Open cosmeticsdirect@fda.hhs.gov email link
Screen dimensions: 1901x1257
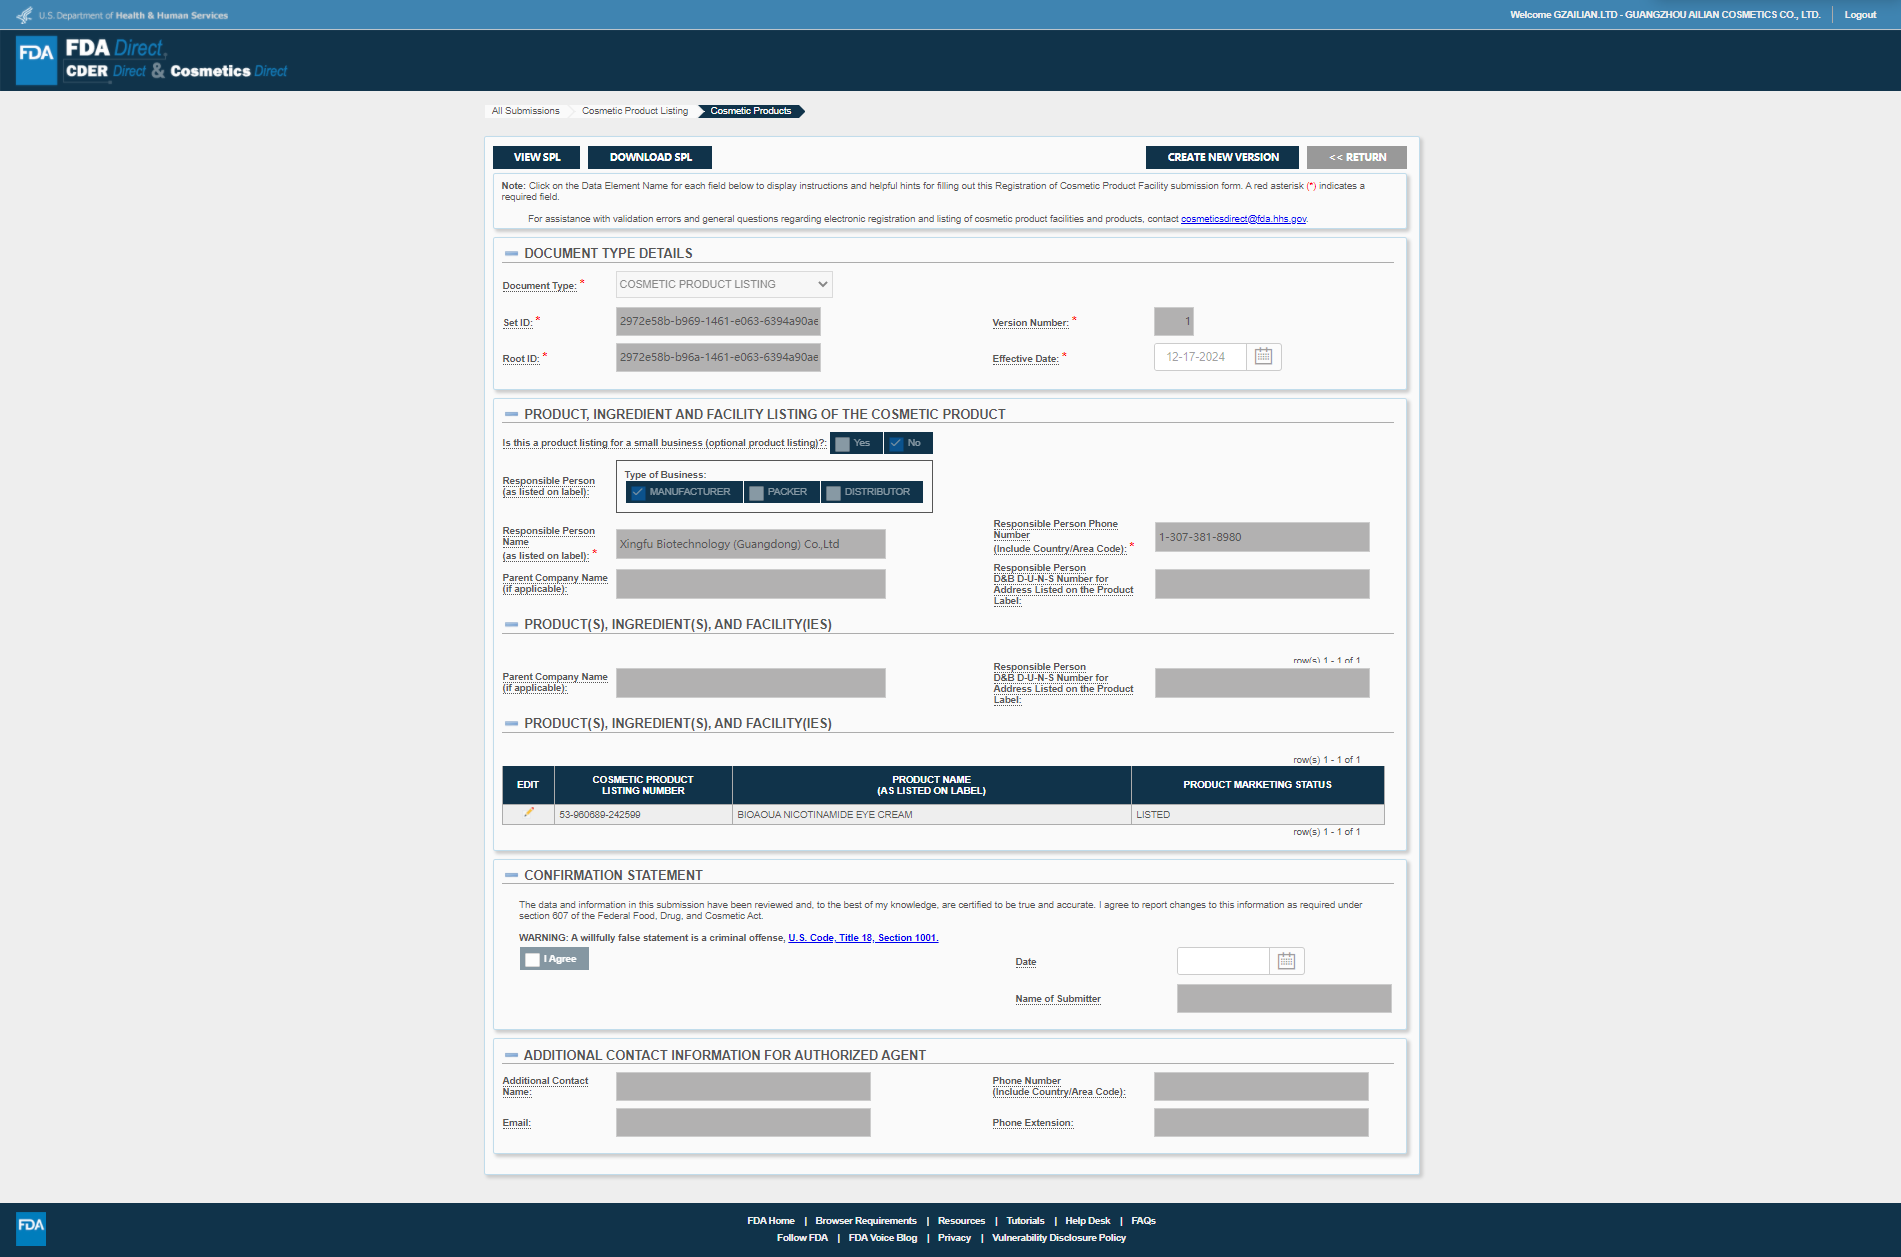click(x=1243, y=219)
